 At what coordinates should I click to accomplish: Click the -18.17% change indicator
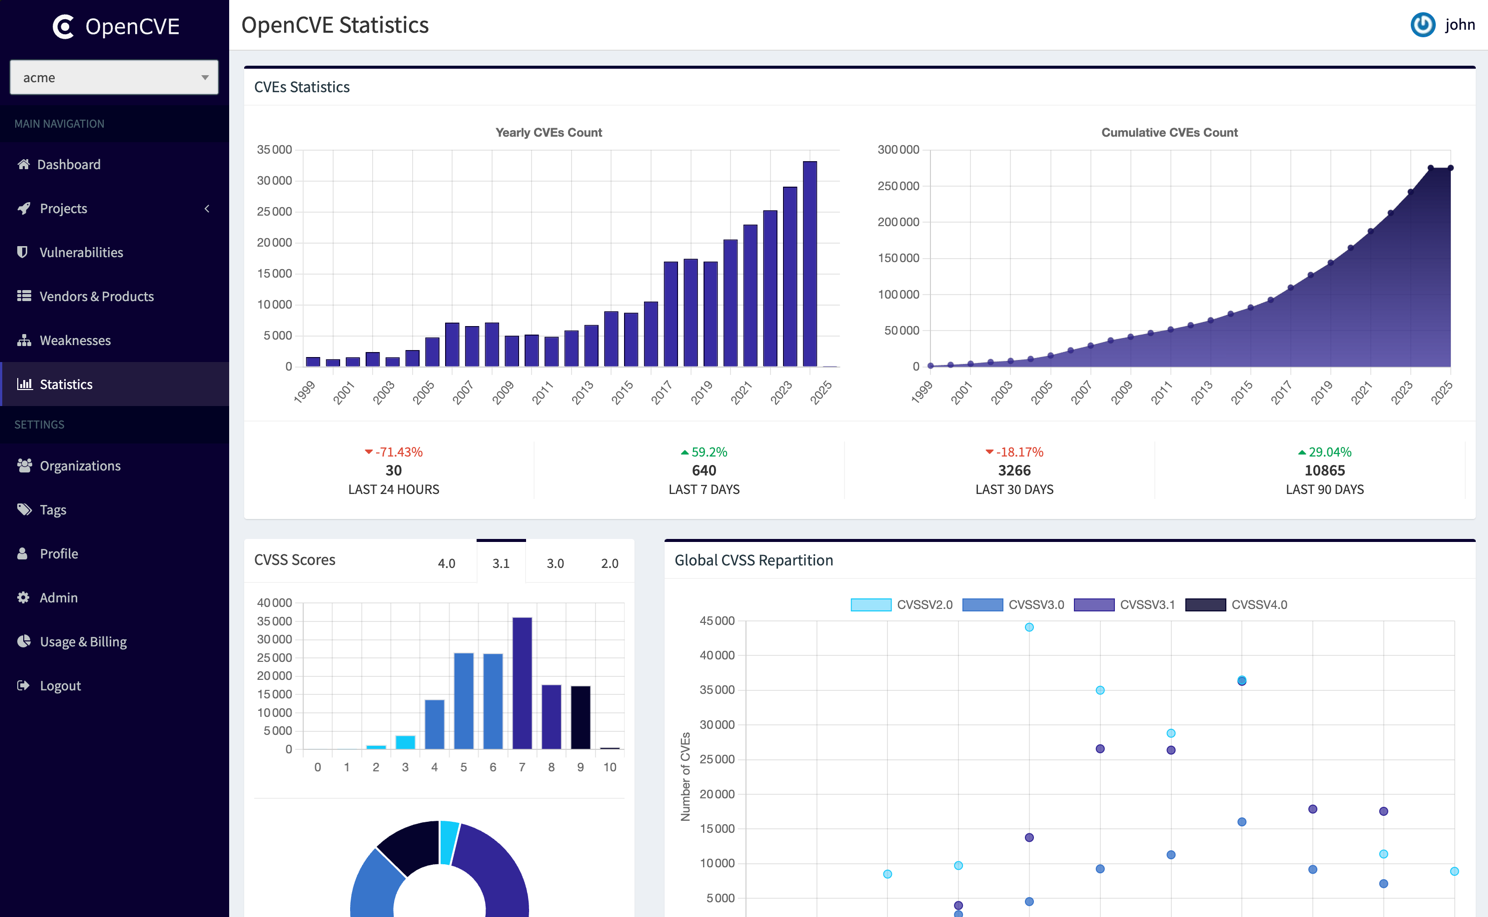pyautogui.click(x=1014, y=452)
